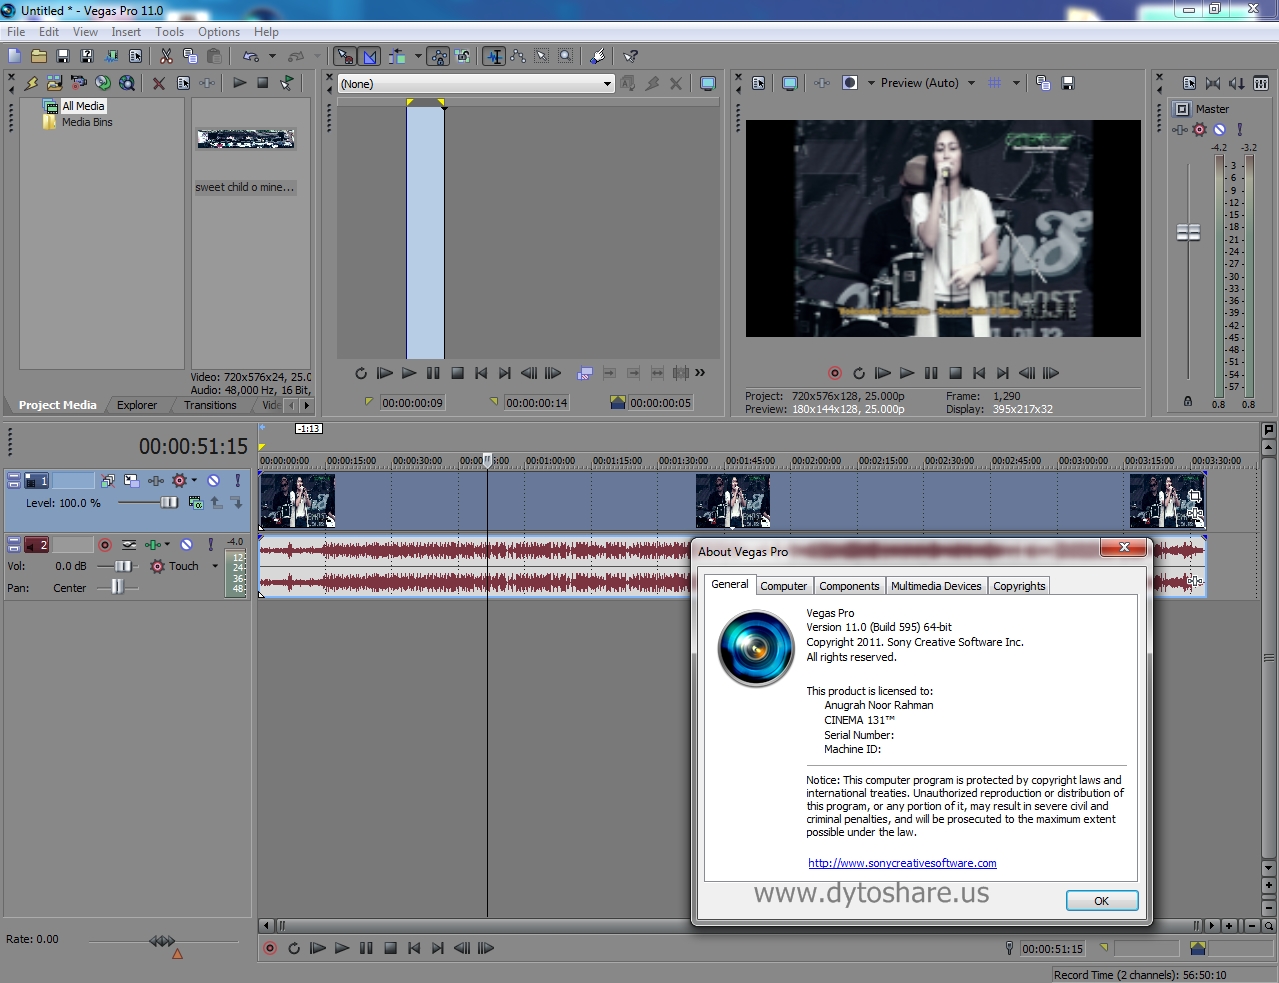
Task: Click the Pan slider on audio track 2
Action: [117, 587]
